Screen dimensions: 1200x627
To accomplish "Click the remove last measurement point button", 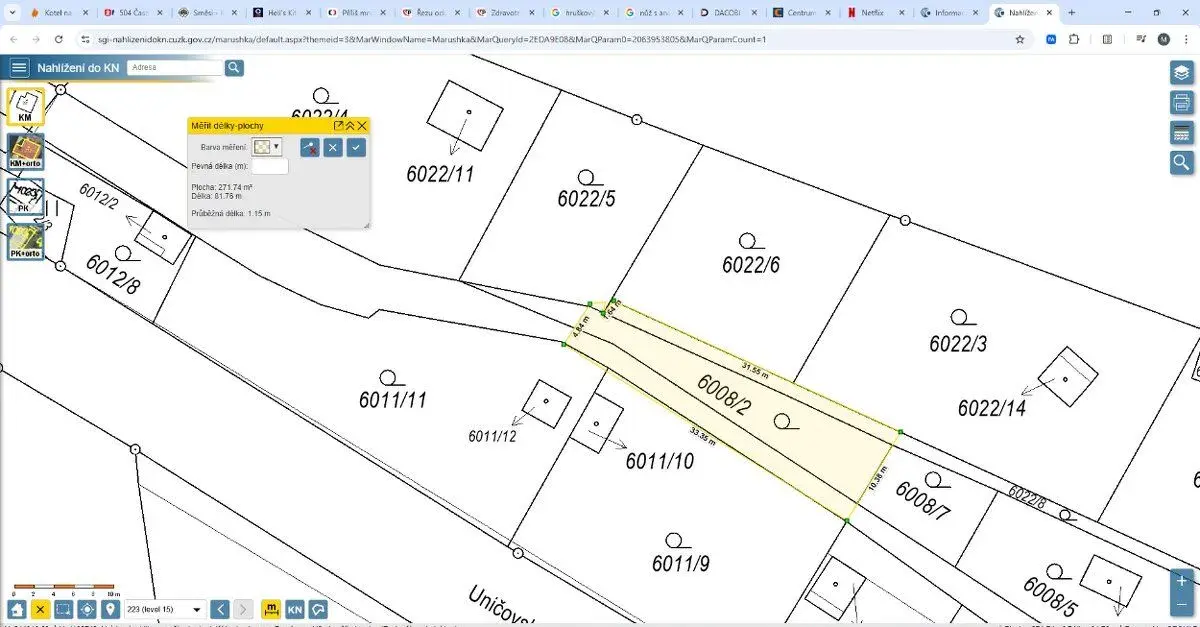I will coord(310,147).
